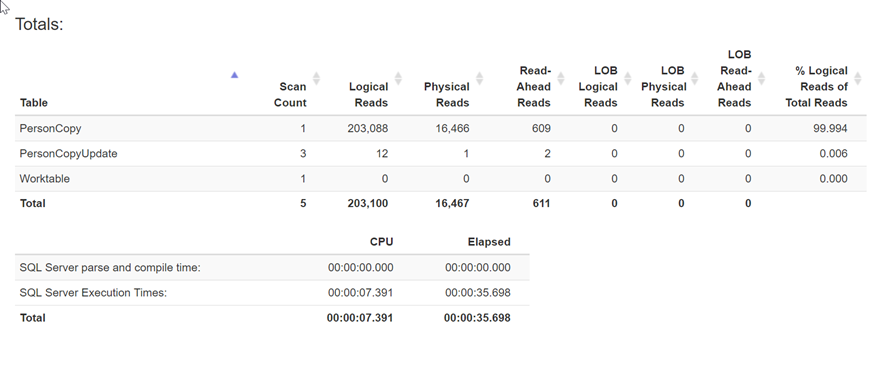The width and height of the screenshot is (888, 366).
Task: Click Logical Reads sort arrows icon
Action: pyautogui.click(x=398, y=78)
